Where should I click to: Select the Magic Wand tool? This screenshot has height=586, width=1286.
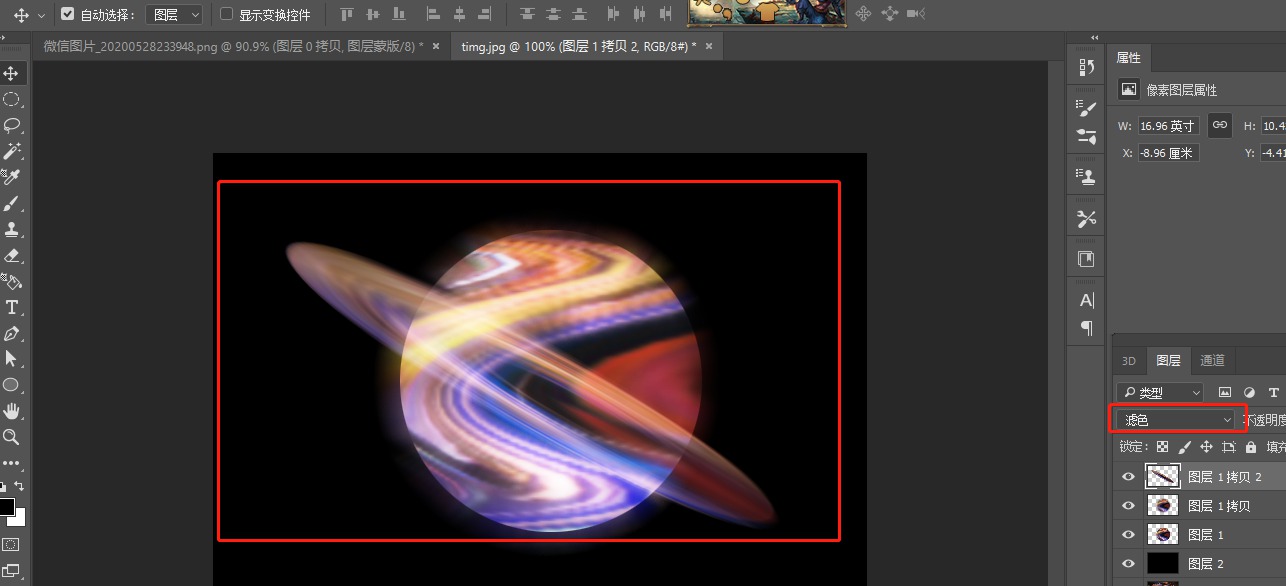click(x=12, y=151)
